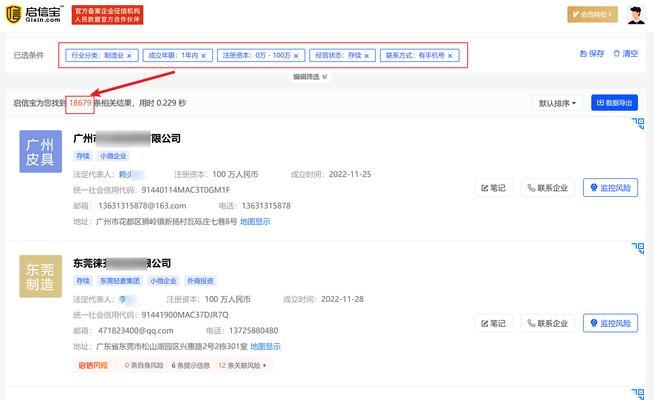Viewport: 654px width, 400px height.
Task: Click the 18679 results count
Action: (80, 103)
